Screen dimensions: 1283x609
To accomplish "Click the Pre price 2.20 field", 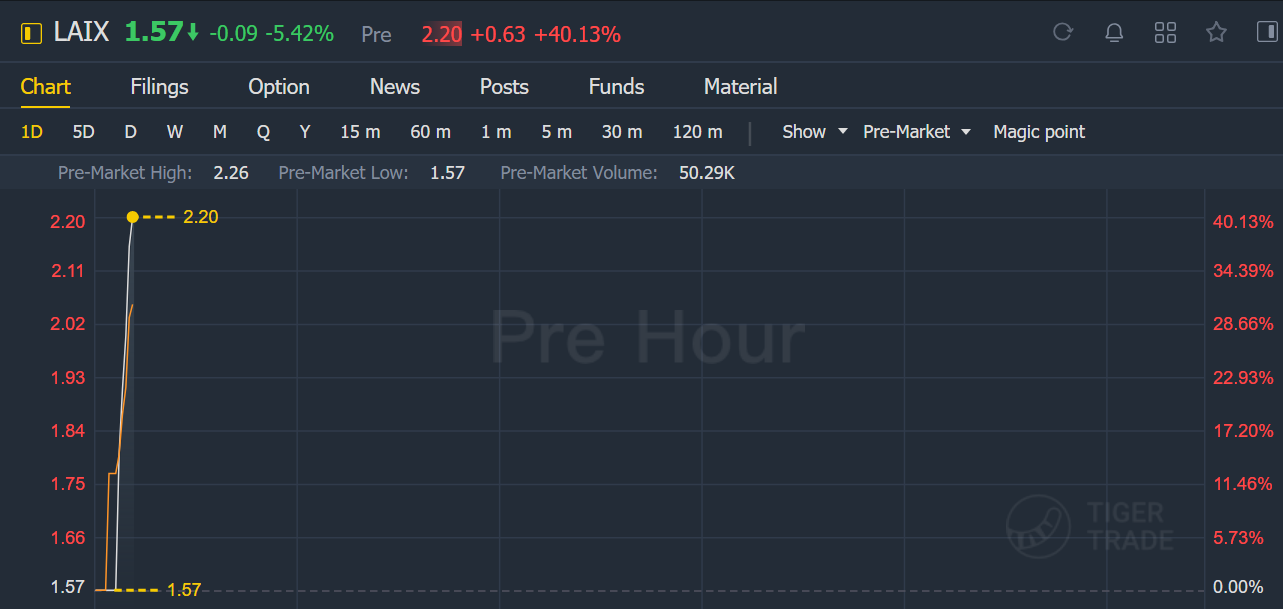I will pos(441,35).
